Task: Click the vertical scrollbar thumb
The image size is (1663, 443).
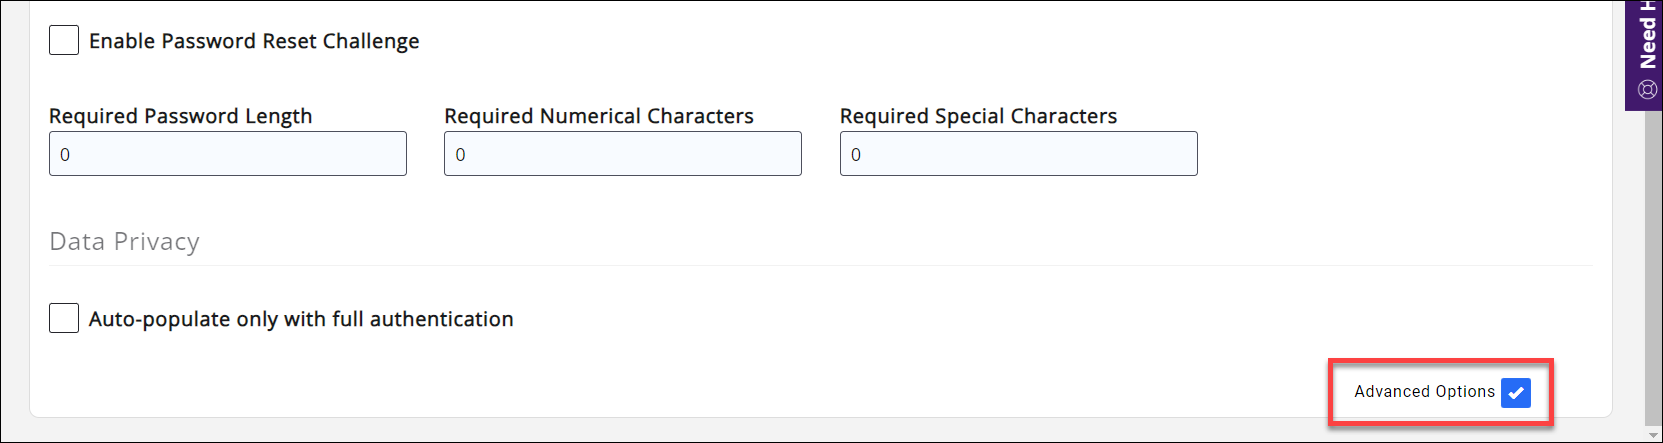Action: [1652, 270]
